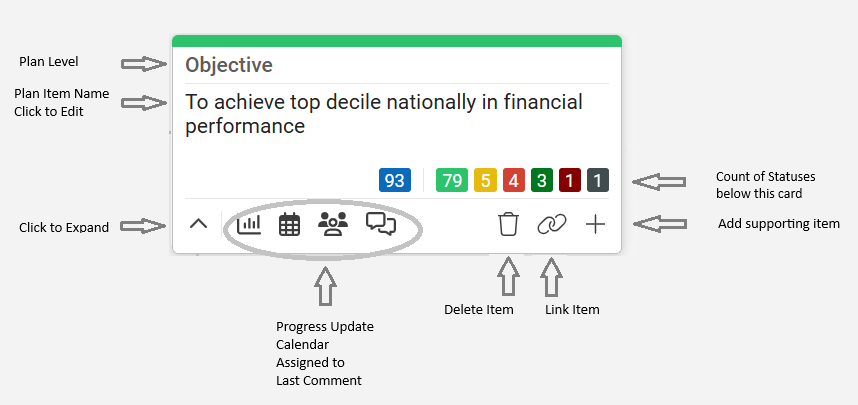Add a supporting item with plus icon
The height and width of the screenshot is (405, 858).
point(595,224)
